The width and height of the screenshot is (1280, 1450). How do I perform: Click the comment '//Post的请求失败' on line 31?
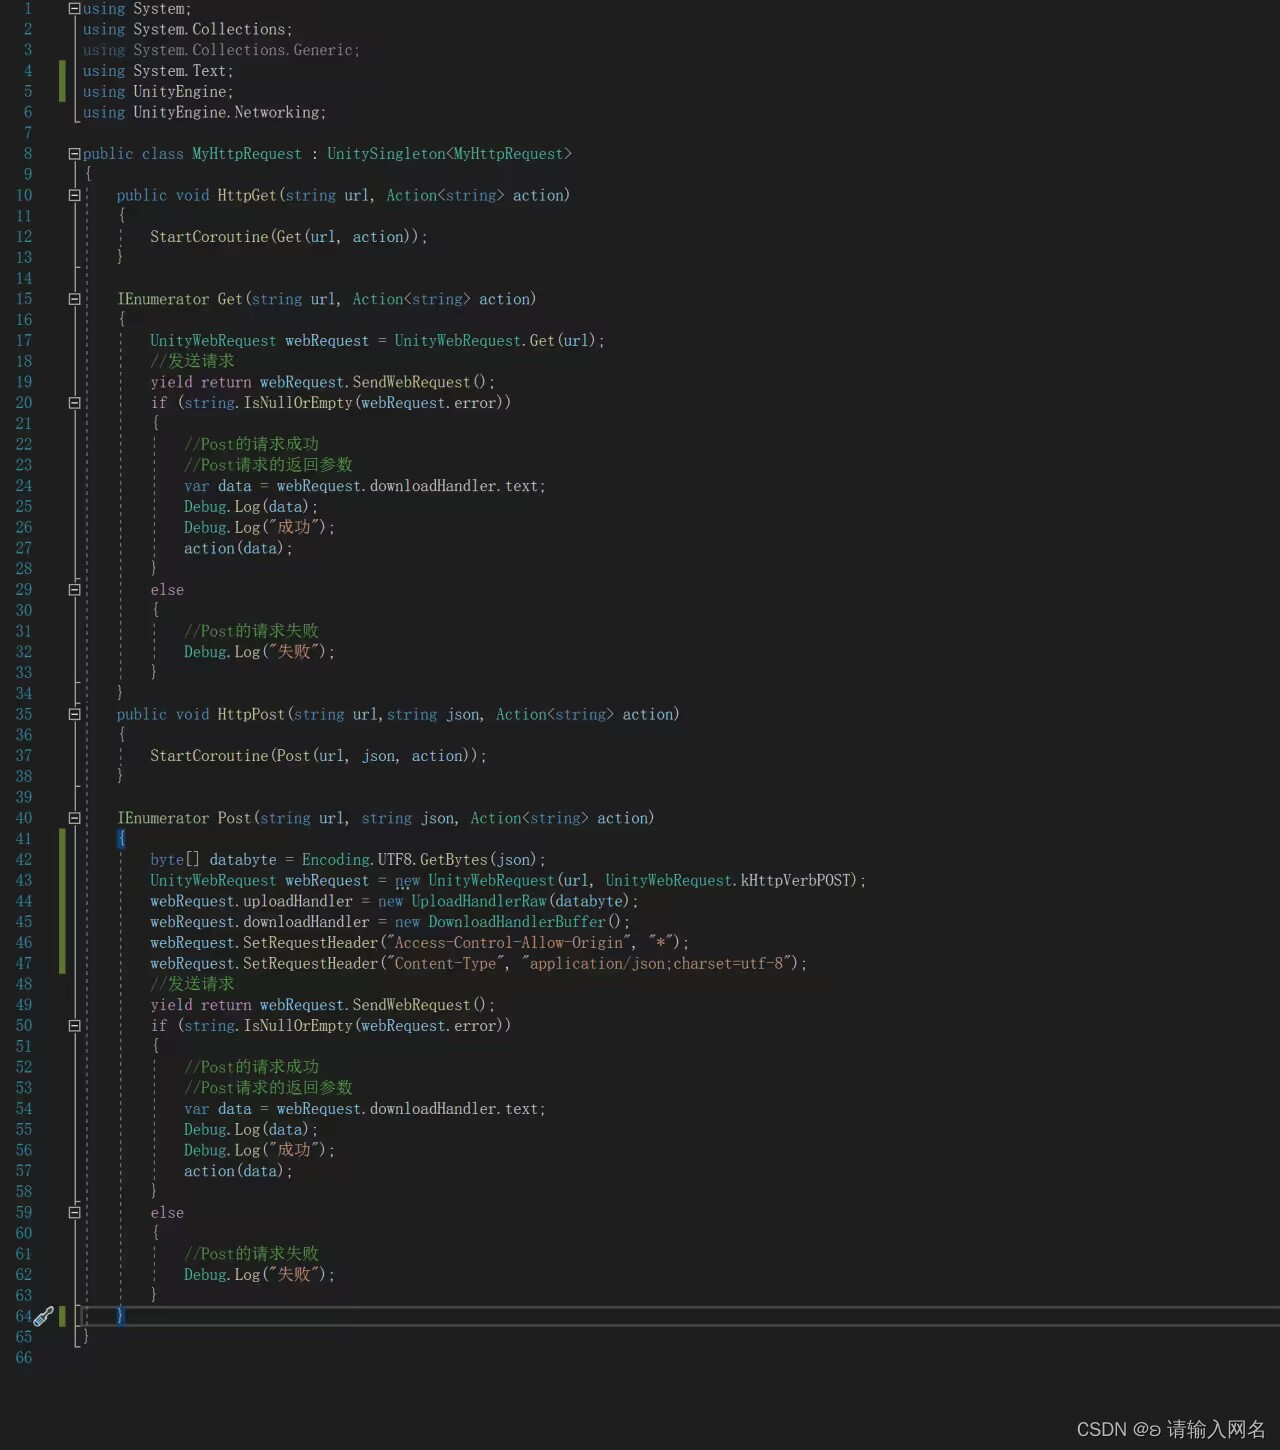(x=251, y=631)
